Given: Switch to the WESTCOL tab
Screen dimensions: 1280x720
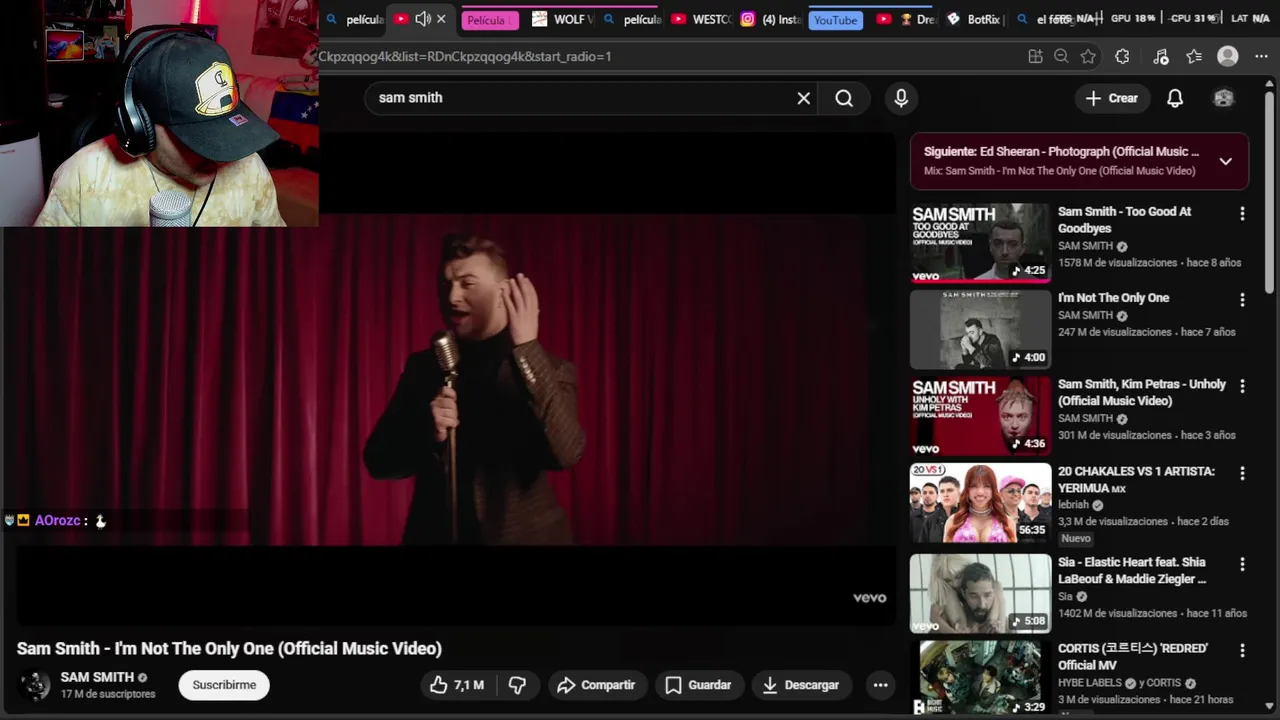Looking at the screenshot, I should click(x=701, y=19).
